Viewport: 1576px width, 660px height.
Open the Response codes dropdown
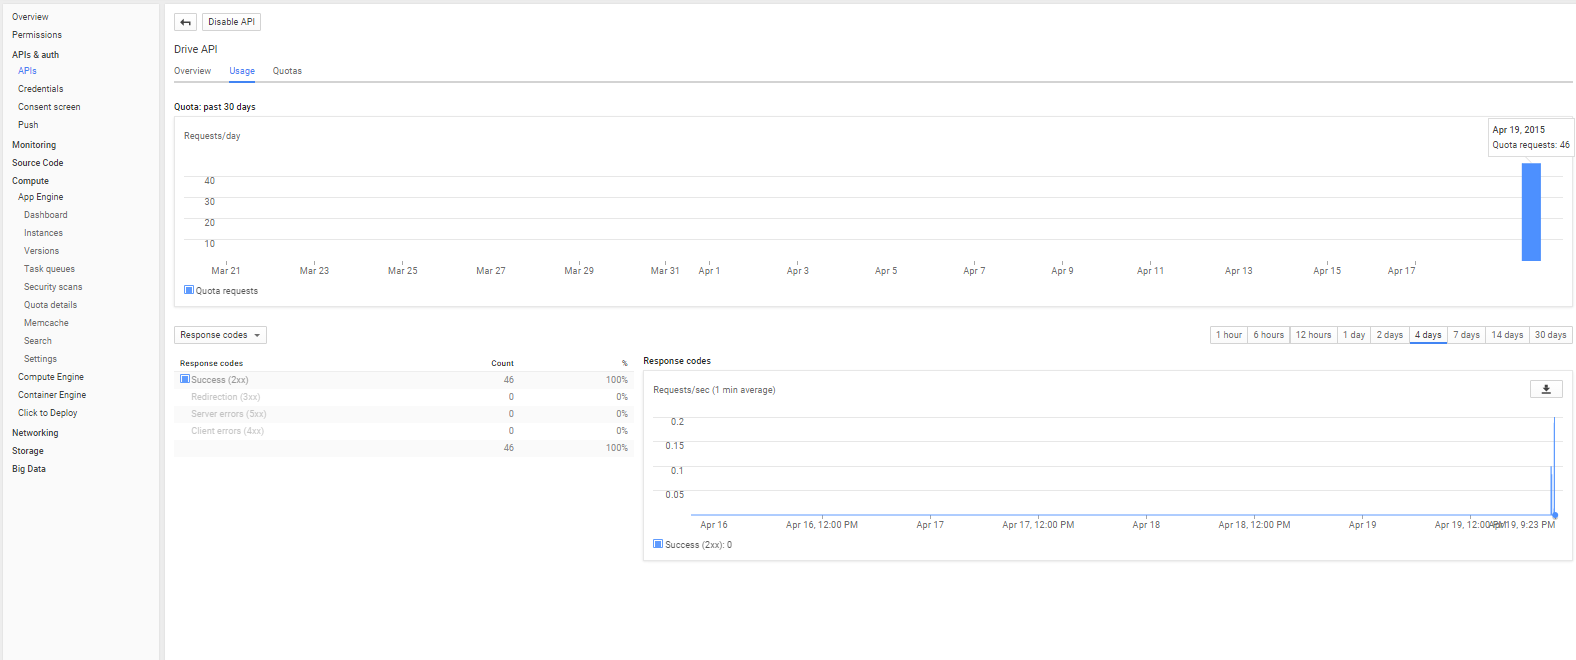click(220, 335)
